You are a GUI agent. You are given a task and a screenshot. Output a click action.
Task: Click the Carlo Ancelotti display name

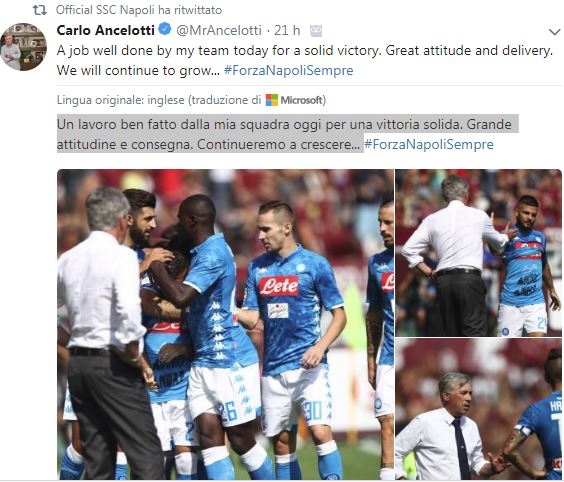pyautogui.click(x=106, y=30)
